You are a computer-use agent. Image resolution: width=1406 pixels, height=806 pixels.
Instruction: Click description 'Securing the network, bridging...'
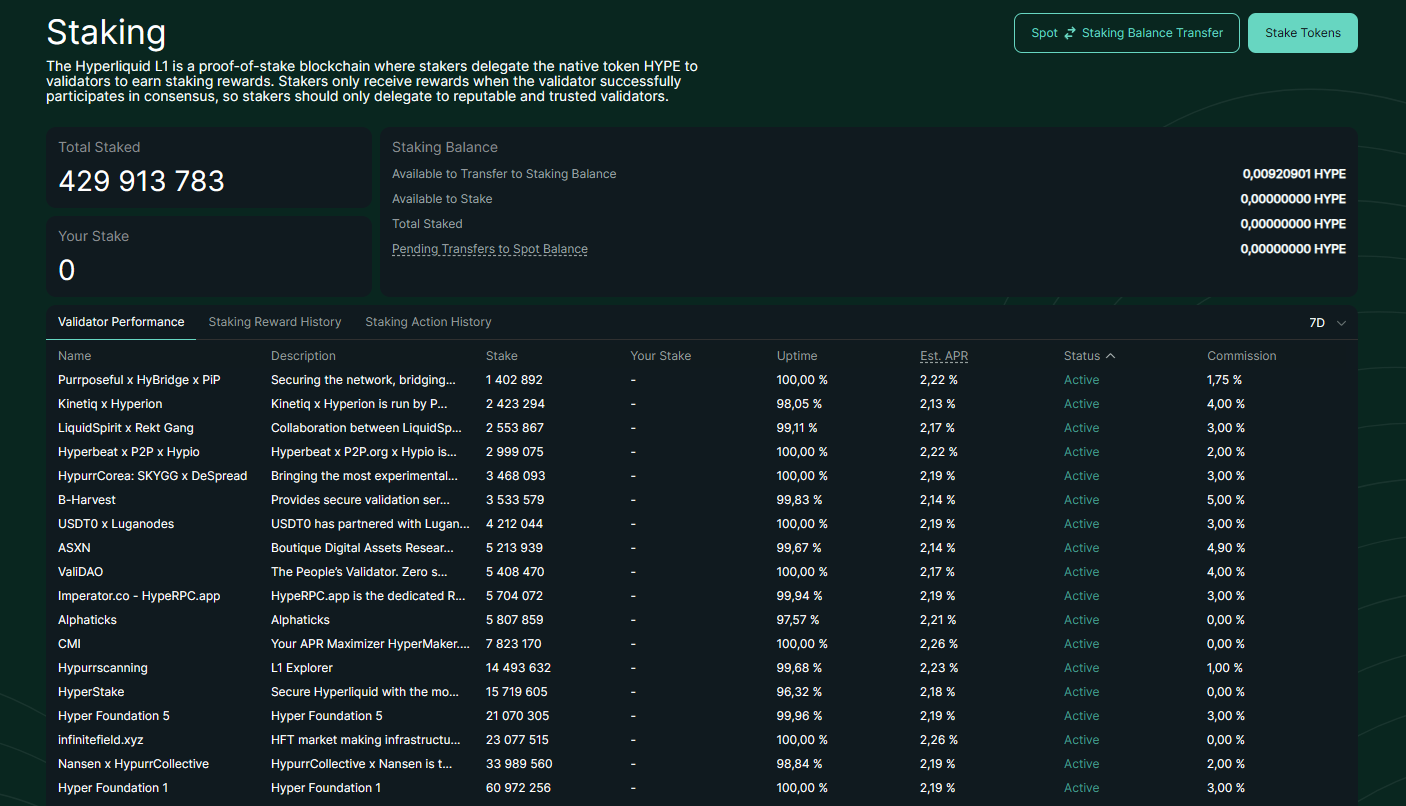(x=363, y=380)
